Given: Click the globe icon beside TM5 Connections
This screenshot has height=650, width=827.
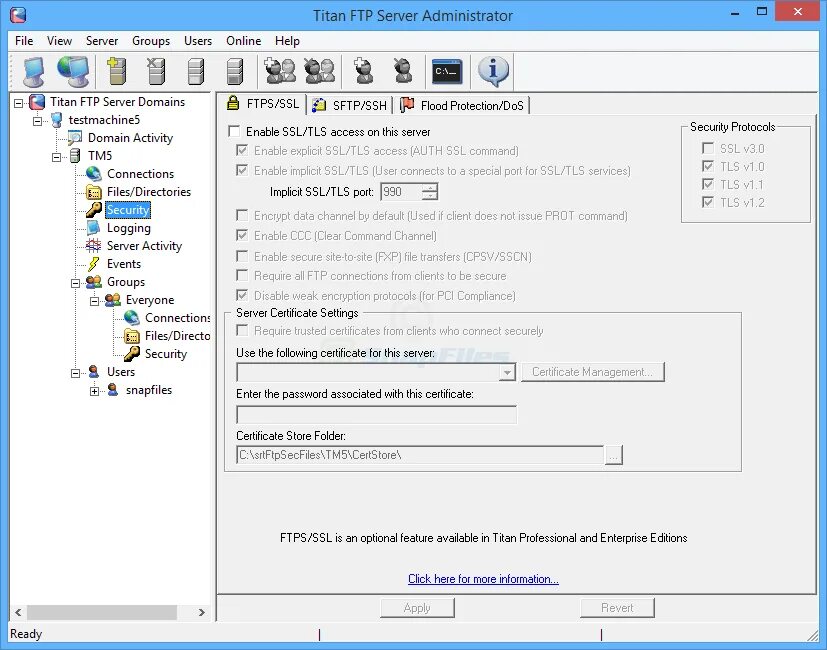Looking at the screenshot, I should tap(93, 174).
